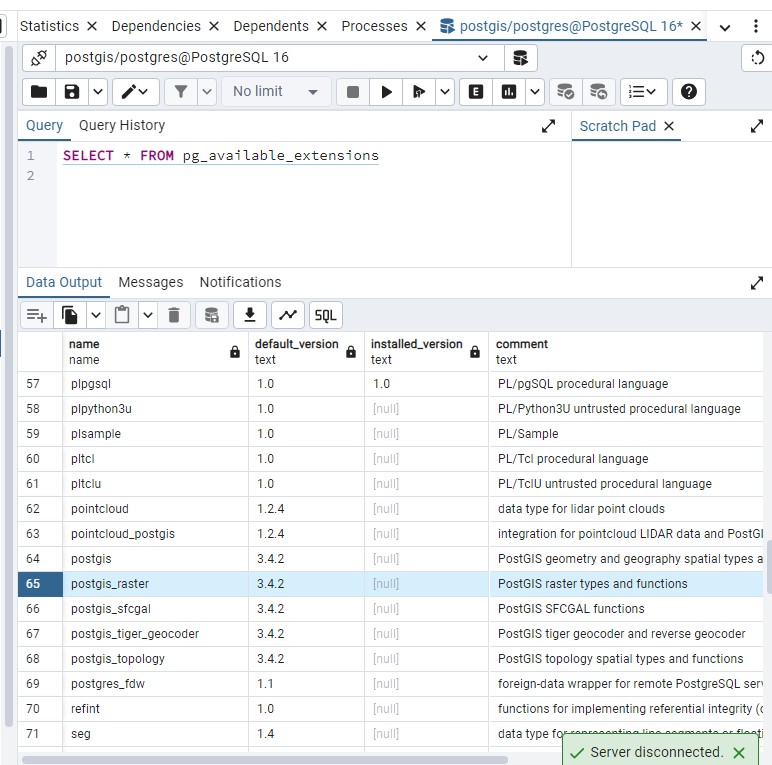Screen dimensions: 772x765
Task: Dismiss the Server disconnected notification
Action: click(x=739, y=753)
